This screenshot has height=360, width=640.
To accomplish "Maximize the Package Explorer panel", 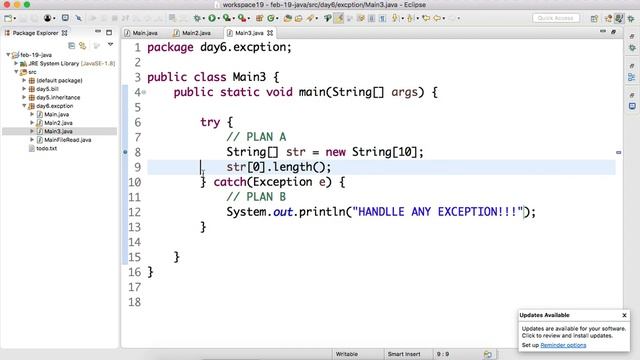I will click(x=109, y=32).
